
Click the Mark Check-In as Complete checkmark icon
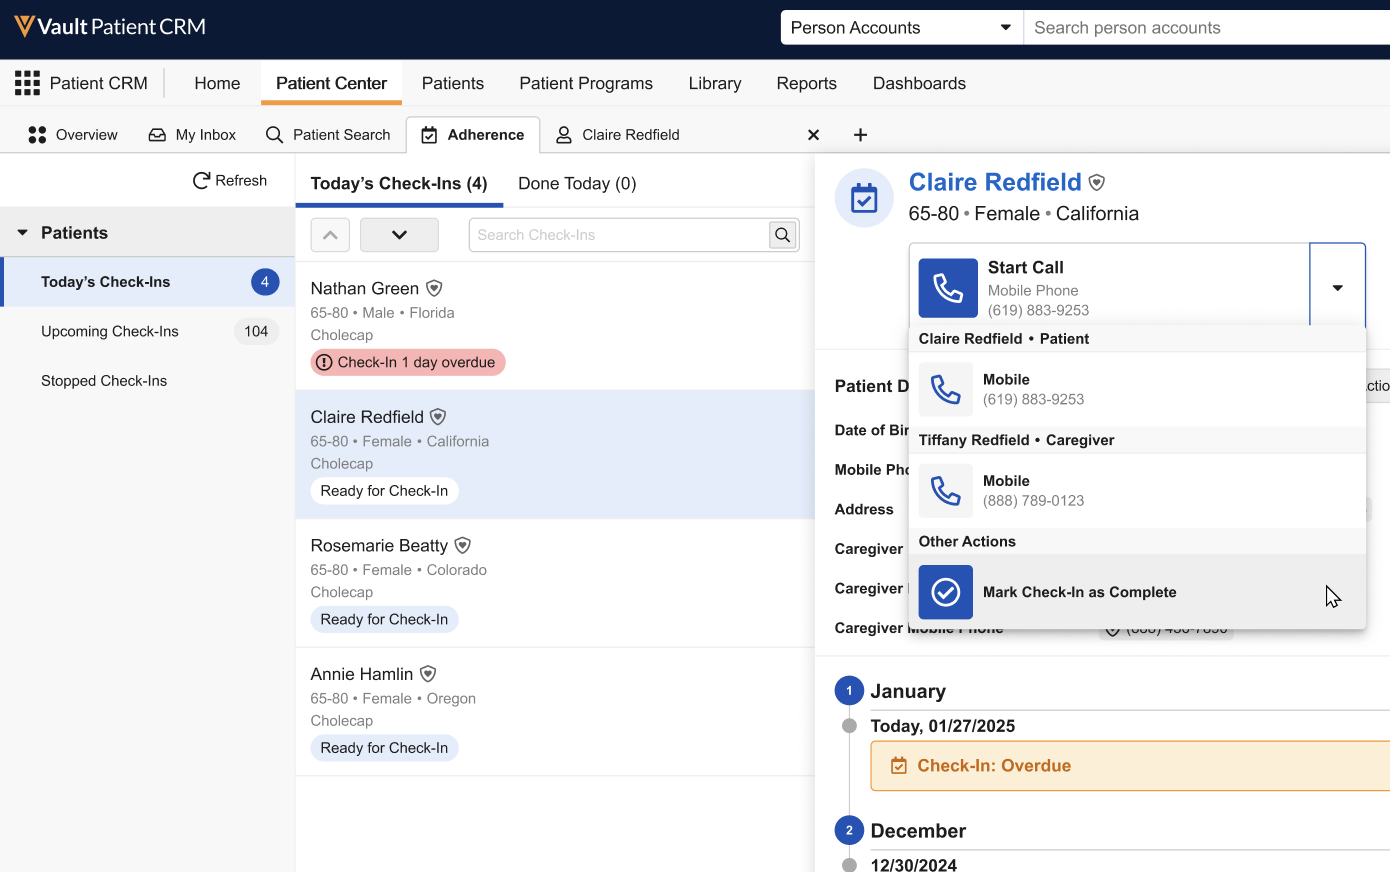[946, 592]
